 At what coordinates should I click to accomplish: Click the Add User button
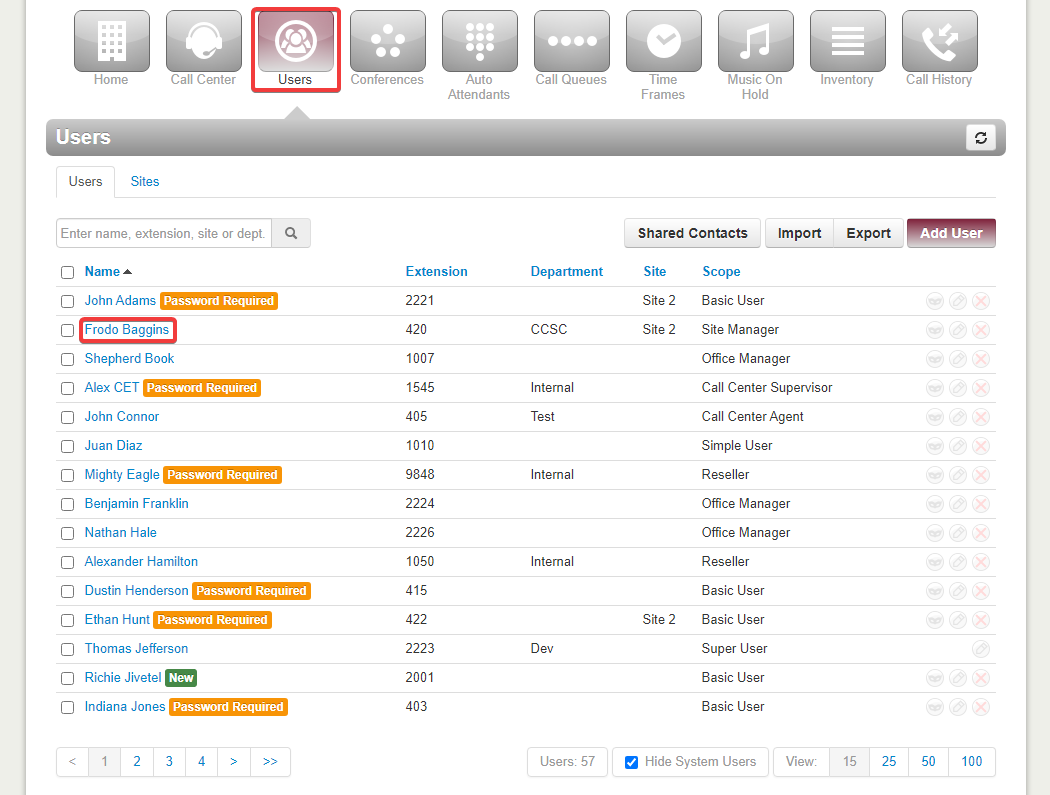(x=950, y=233)
